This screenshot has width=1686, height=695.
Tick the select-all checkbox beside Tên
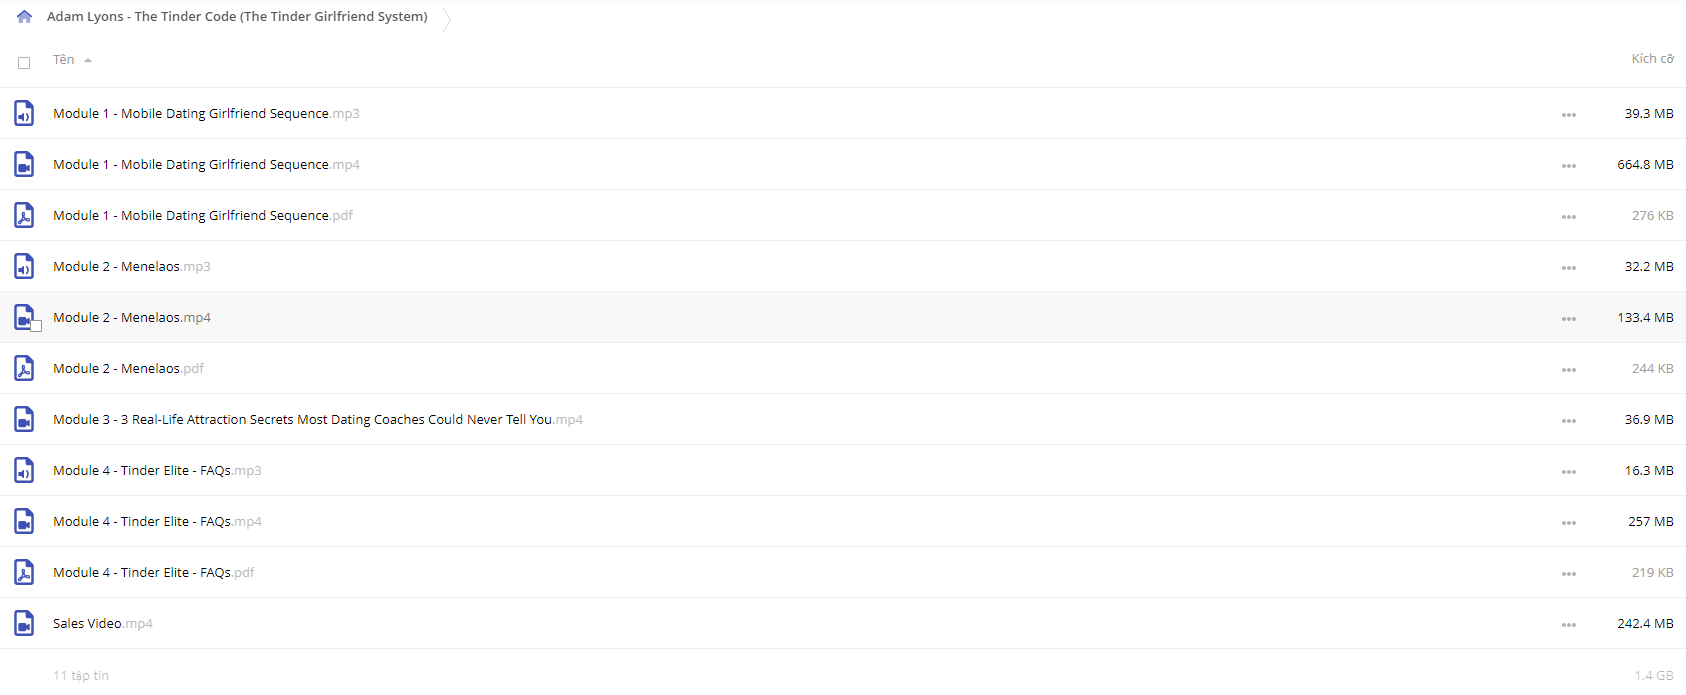[x=24, y=63]
